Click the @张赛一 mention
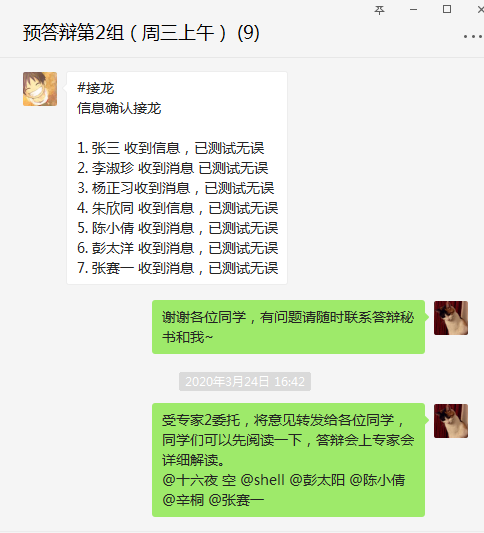This screenshot has width=484, height=533. pos(236,500)
